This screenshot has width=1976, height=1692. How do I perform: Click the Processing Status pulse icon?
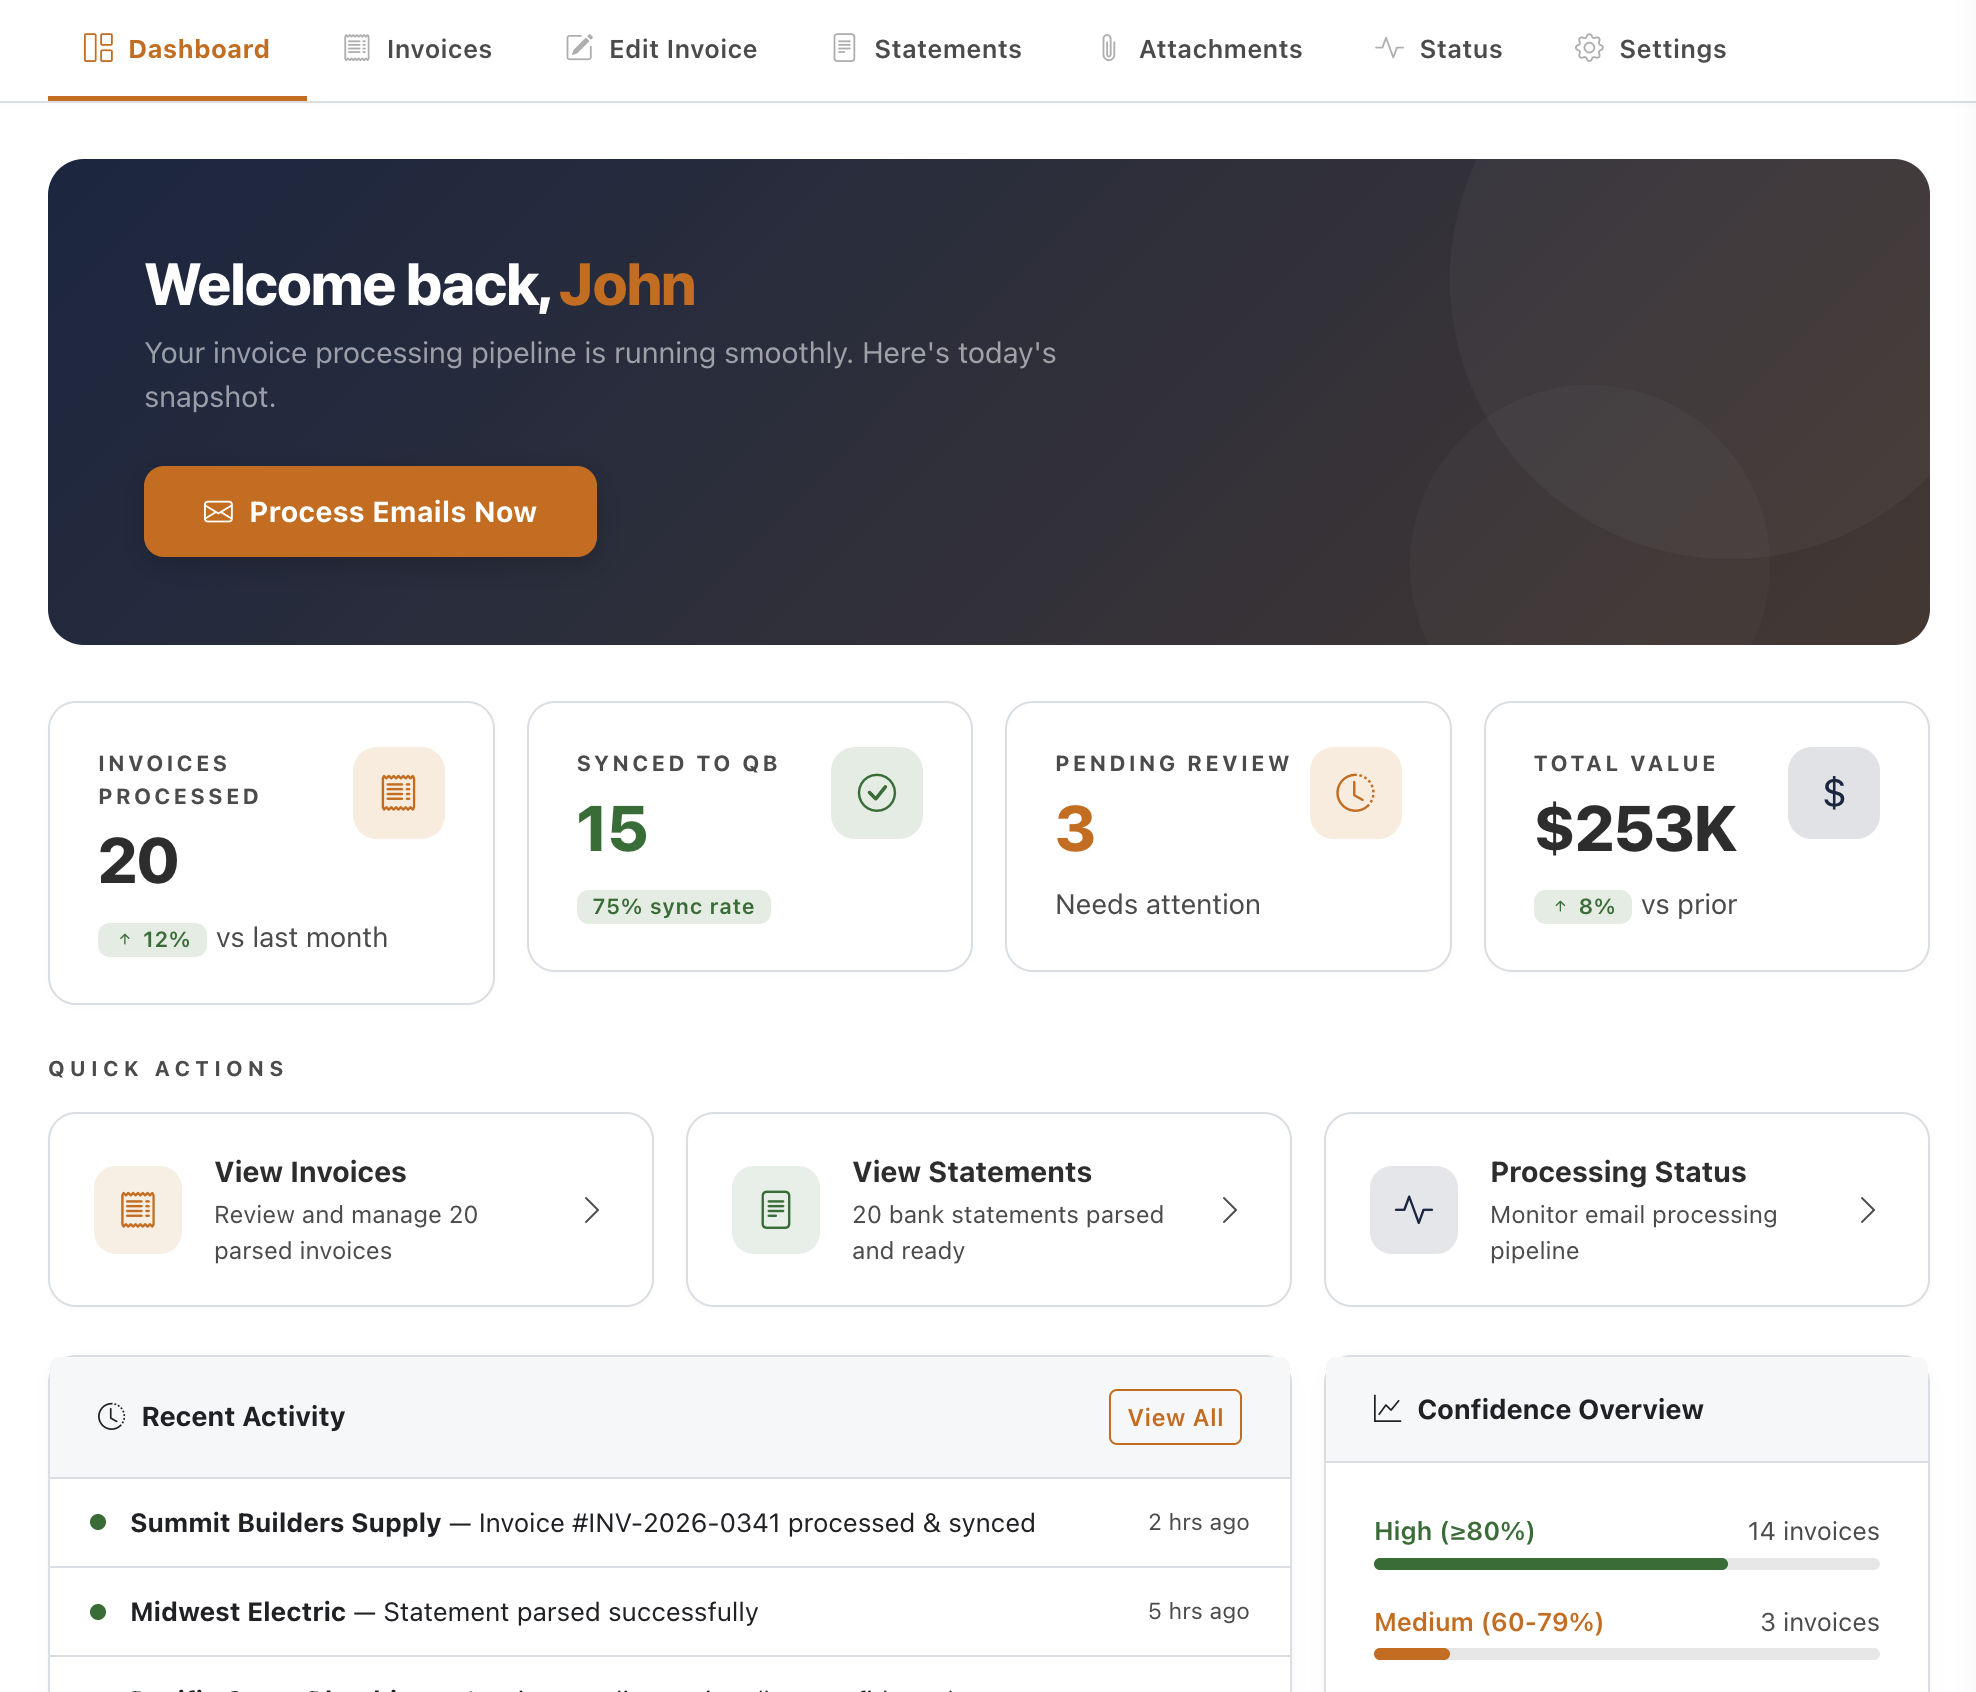(1414, 1210)
